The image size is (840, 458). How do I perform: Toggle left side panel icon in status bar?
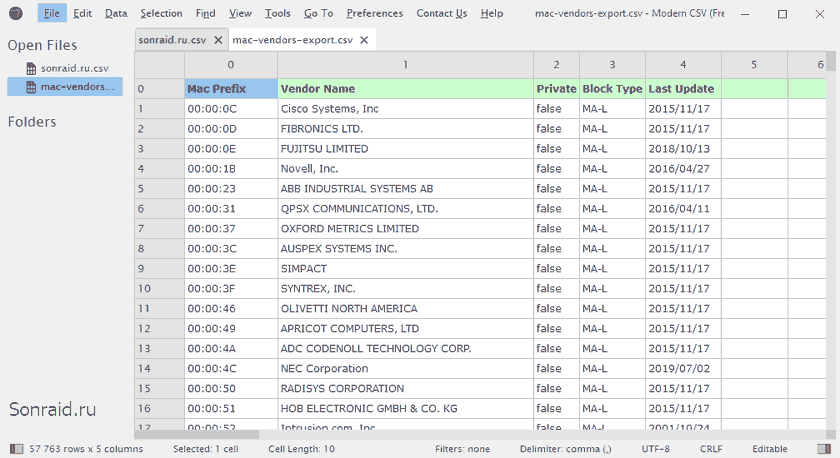click(17, 449)
